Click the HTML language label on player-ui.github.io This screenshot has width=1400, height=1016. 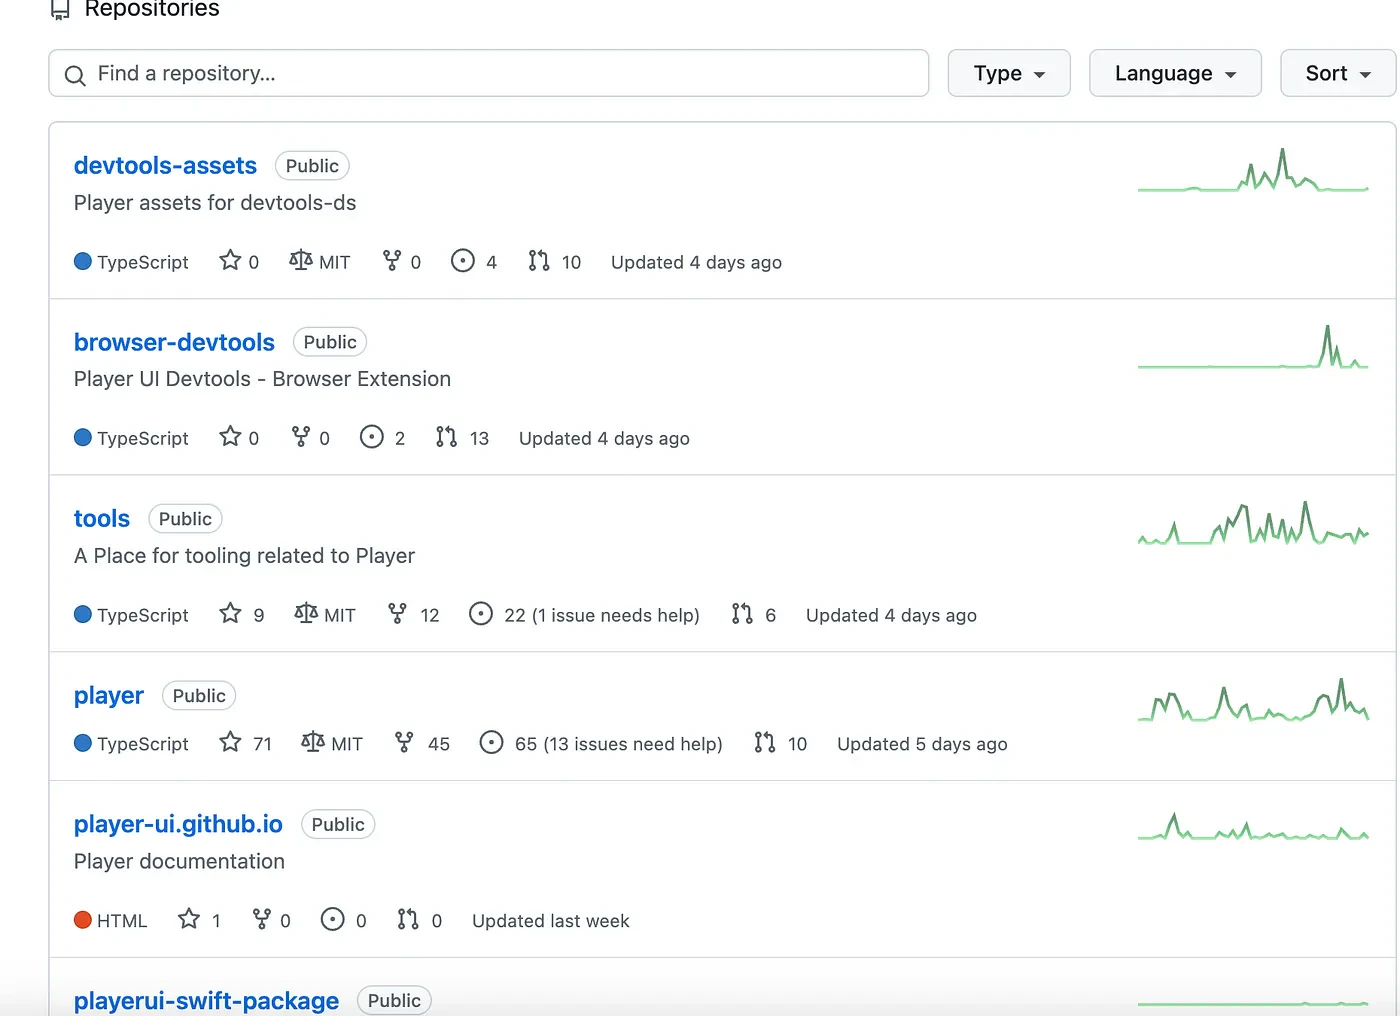click(122, 921)
